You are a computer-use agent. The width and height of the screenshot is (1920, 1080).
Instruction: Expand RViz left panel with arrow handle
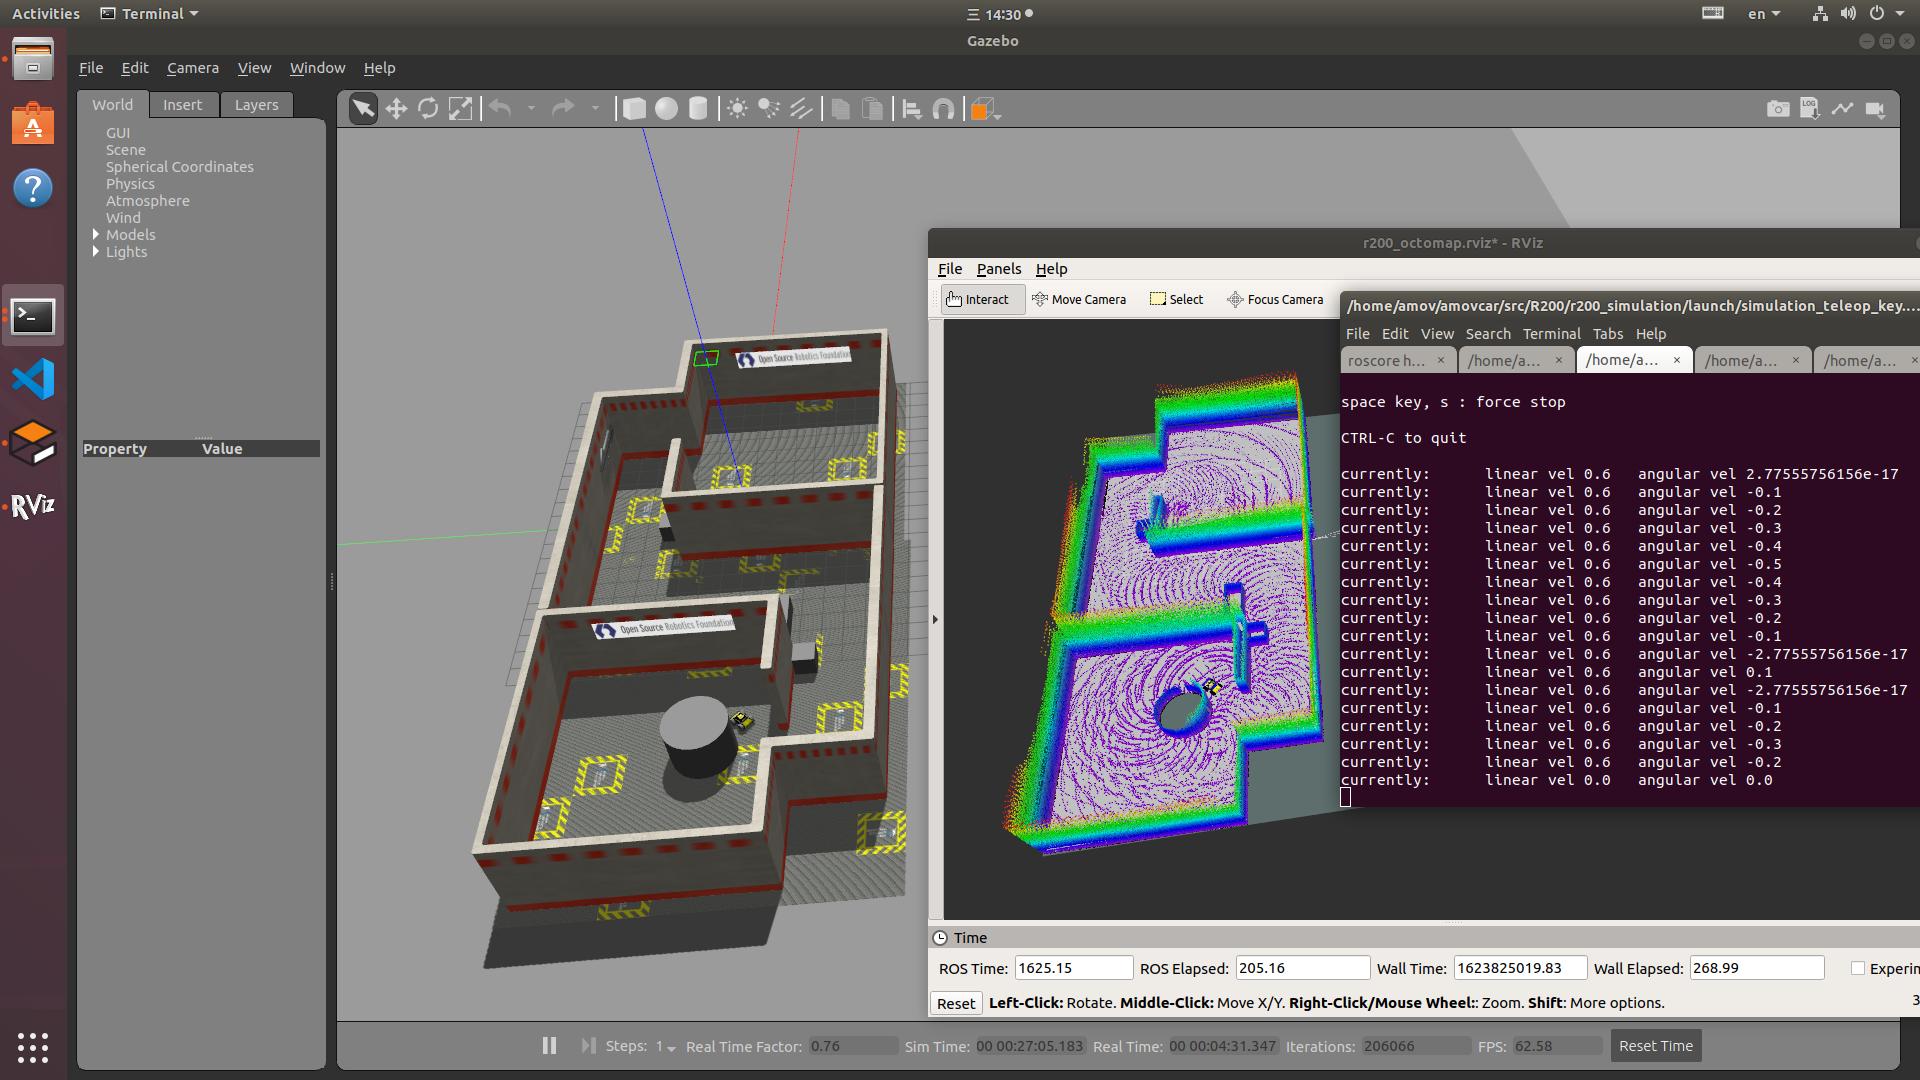click(x=936, y=620)
